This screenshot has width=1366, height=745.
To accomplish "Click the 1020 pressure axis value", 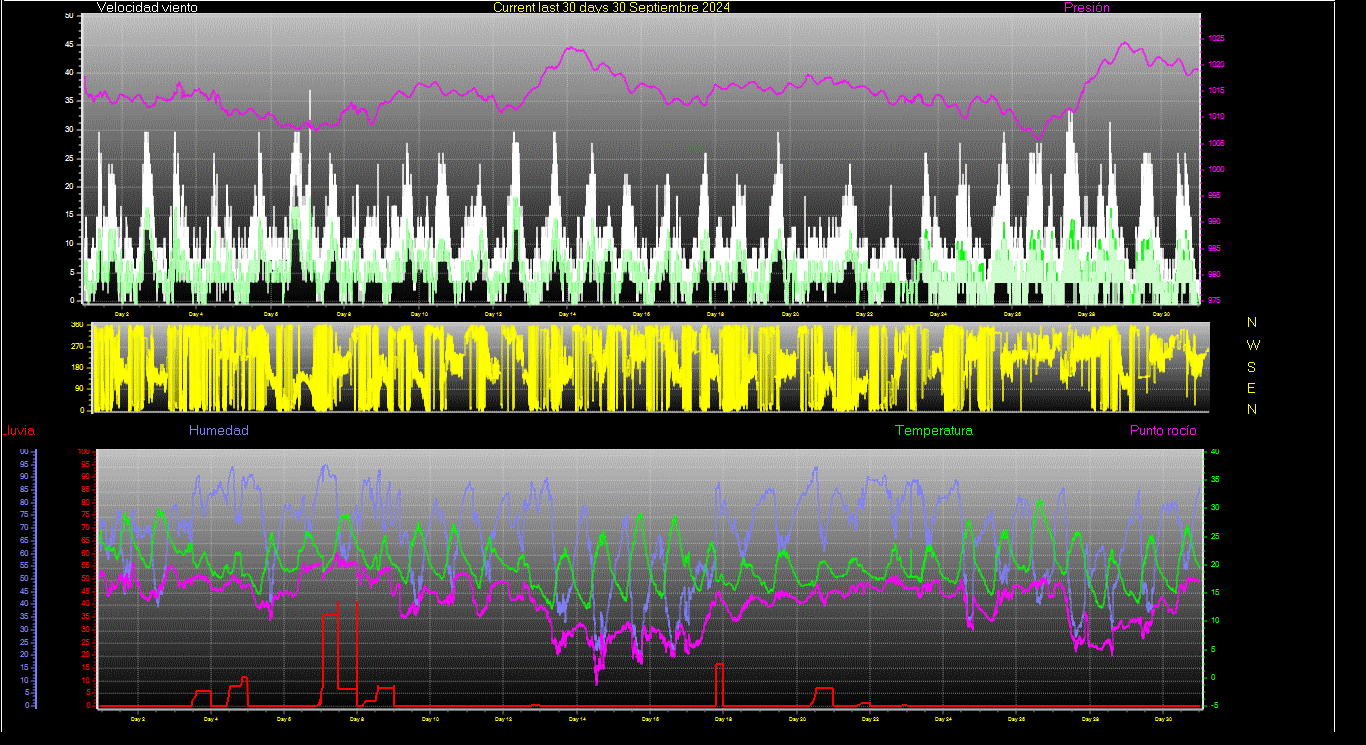I will coord(1216,64).
